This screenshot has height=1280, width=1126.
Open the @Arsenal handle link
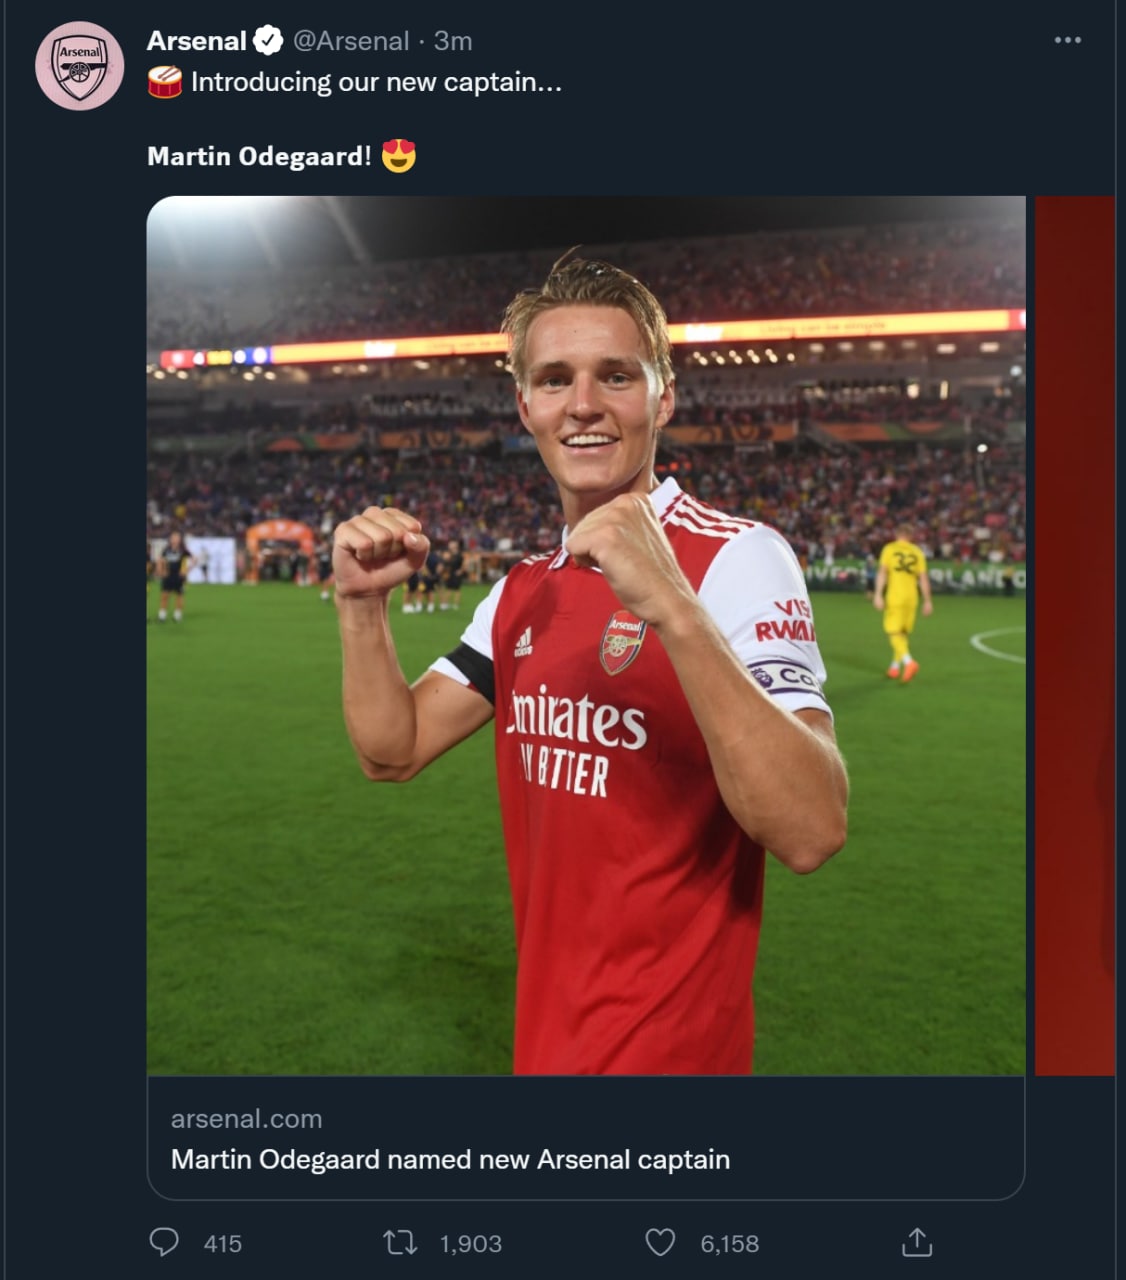pyautogui.click(x=351, y=41)
